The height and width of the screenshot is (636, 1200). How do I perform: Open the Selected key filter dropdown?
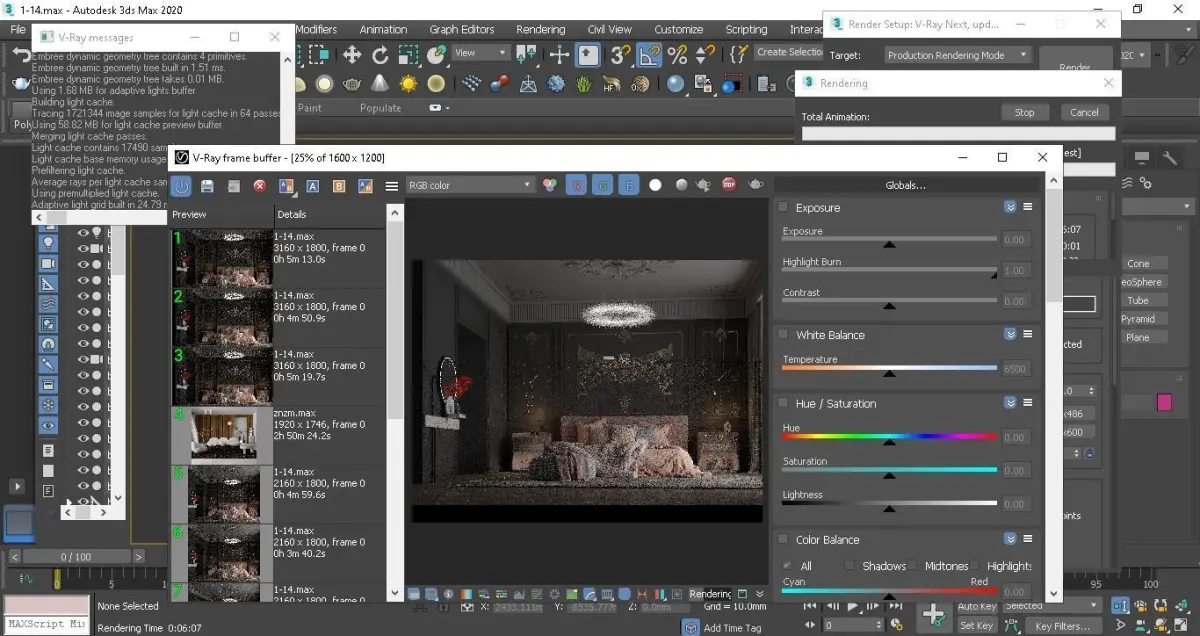(x=1050, y=606)
